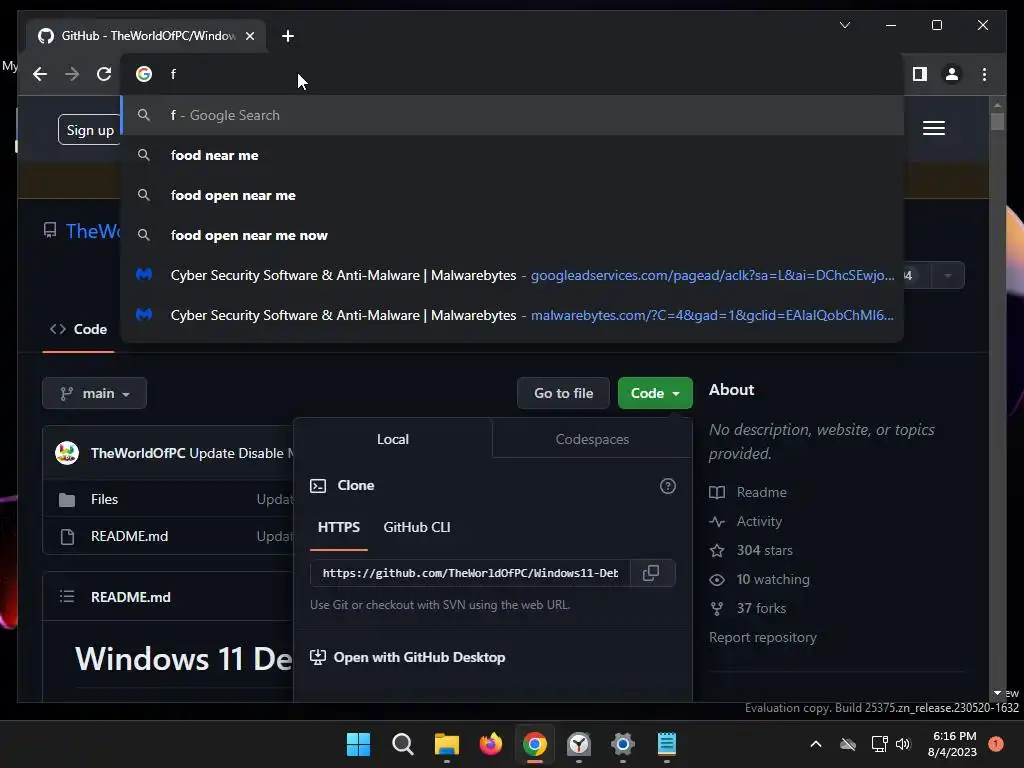The image size is (1024, 768).
Task: Close the GitHub tab
Action: pos(249,36)
